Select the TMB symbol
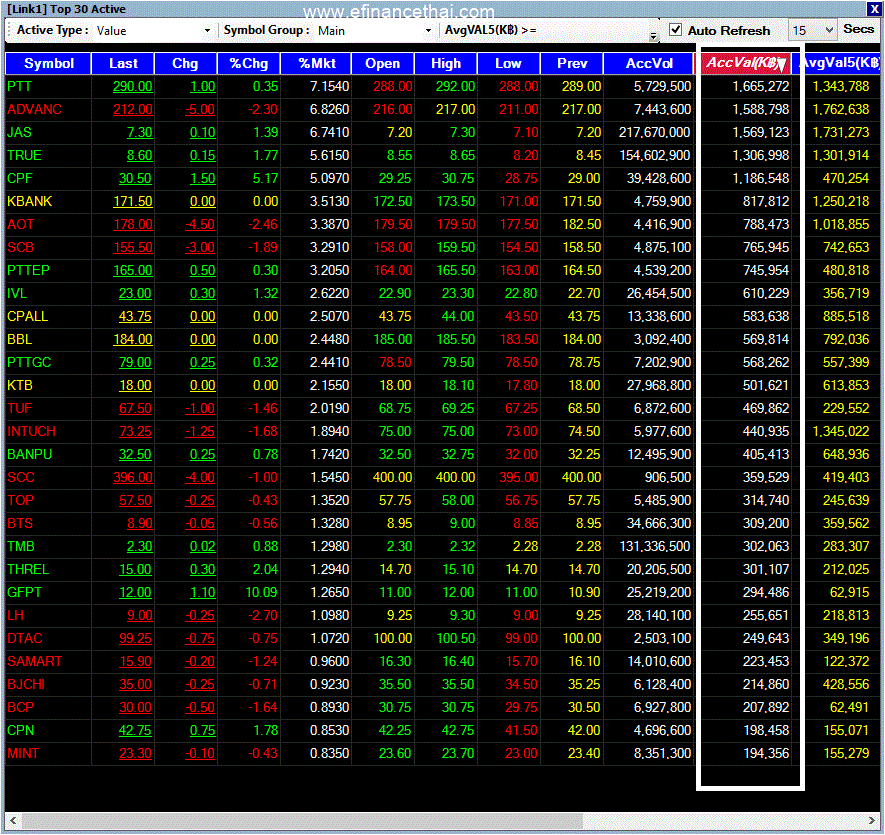Image resolution: width=885 pixels, height=835 pixels. coord(21,547)
